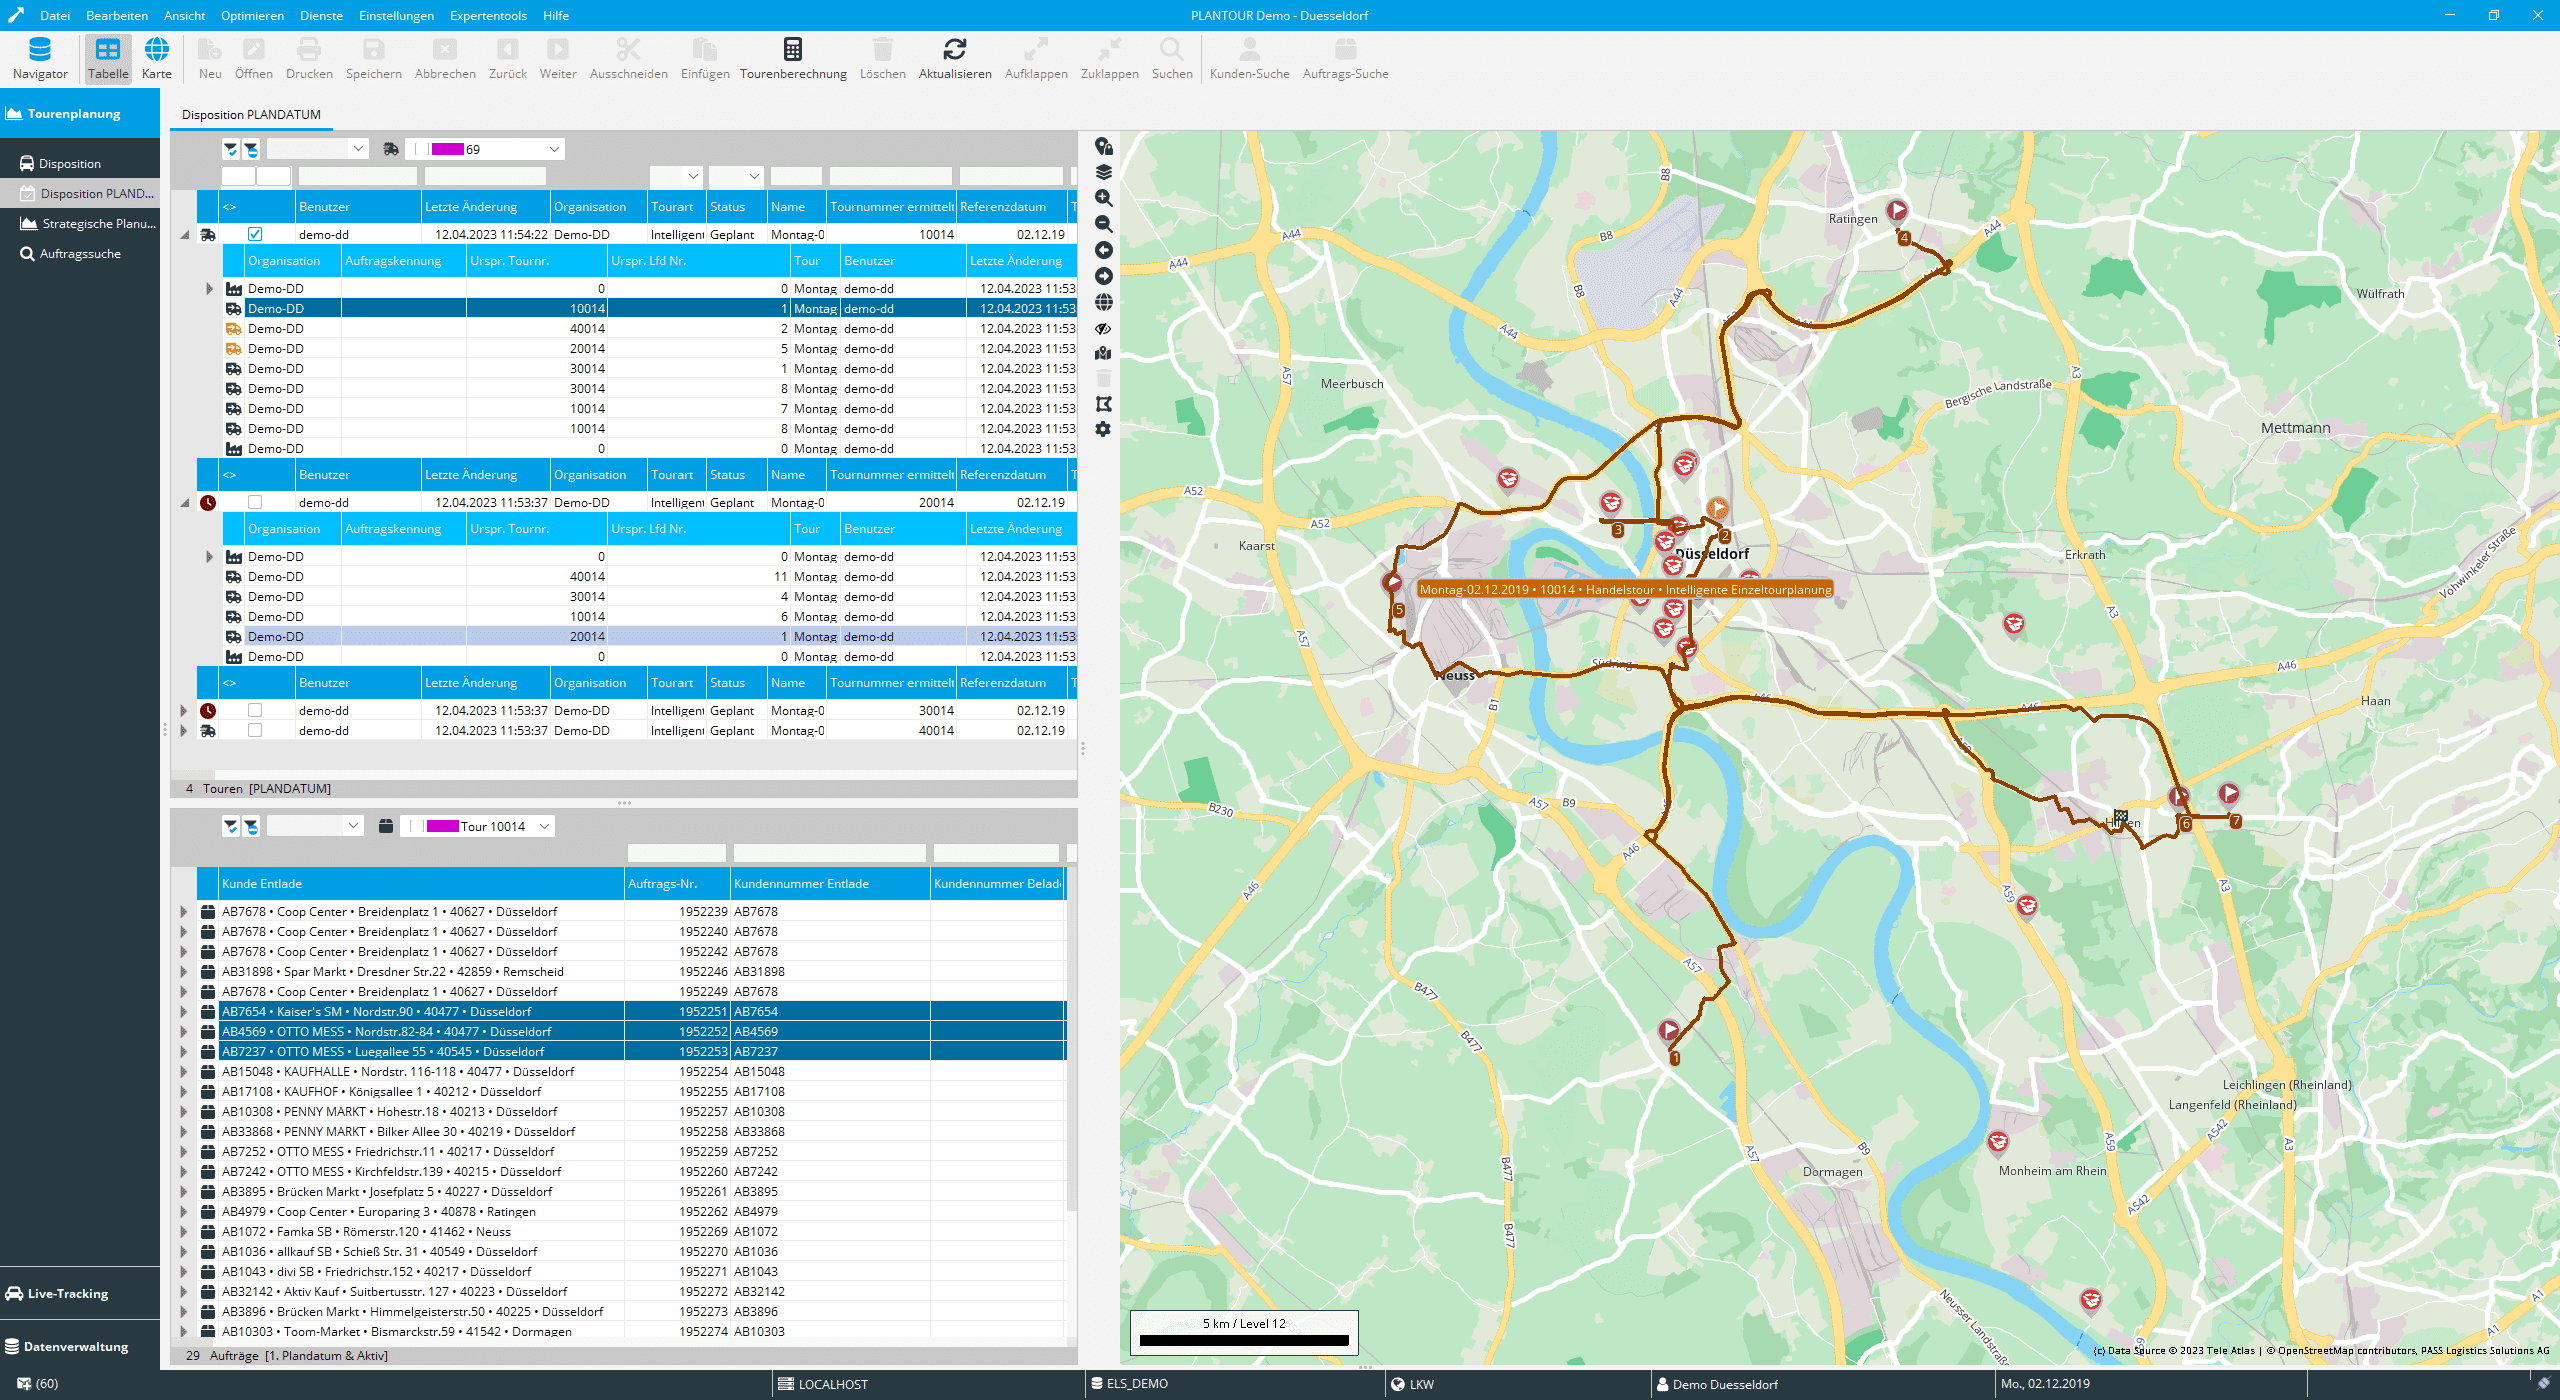
Task: Click the map layers icon
Action: [x=1104, y=172]
